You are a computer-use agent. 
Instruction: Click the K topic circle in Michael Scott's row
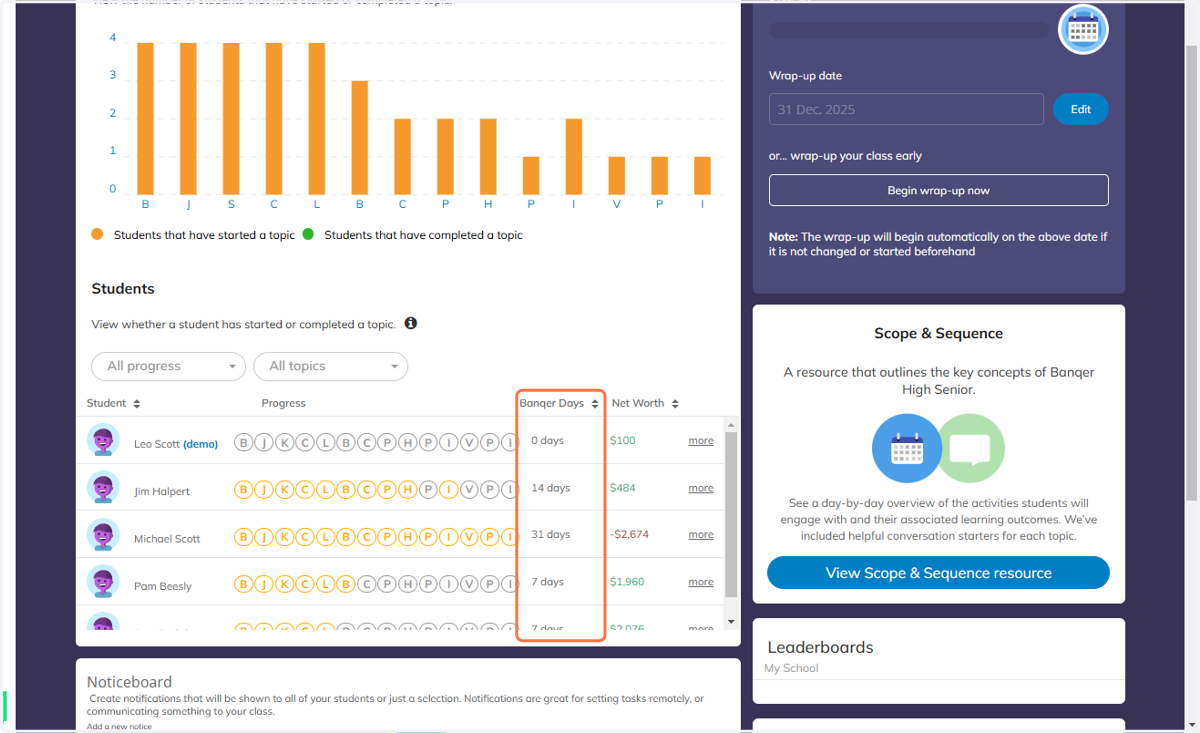pyautogui.click(x=284, y=537)
